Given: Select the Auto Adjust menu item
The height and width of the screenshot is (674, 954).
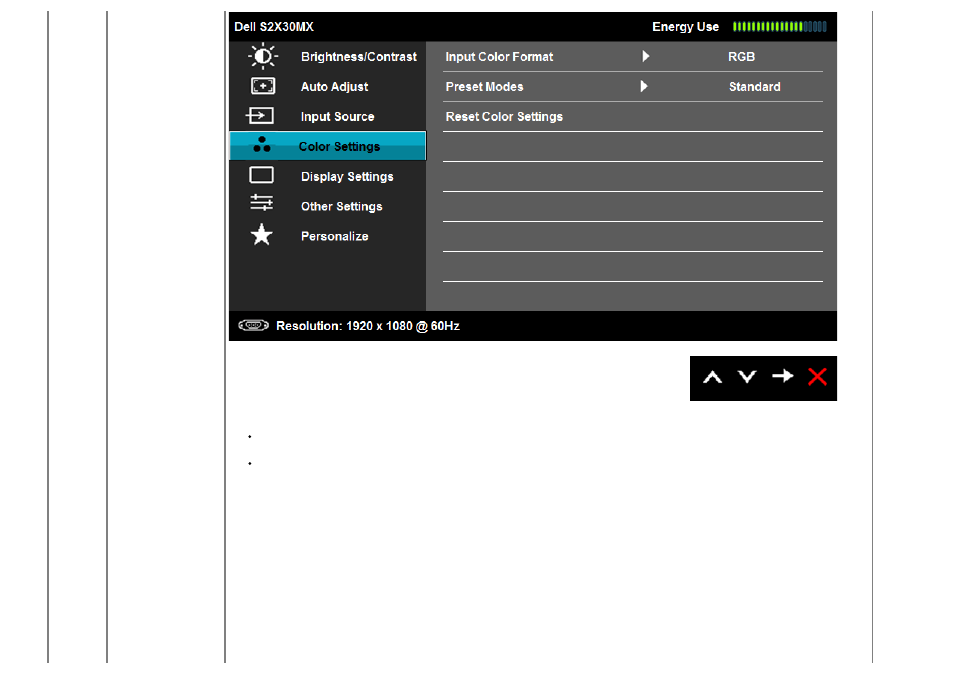Looking at the screenshot, I should 334,86.
